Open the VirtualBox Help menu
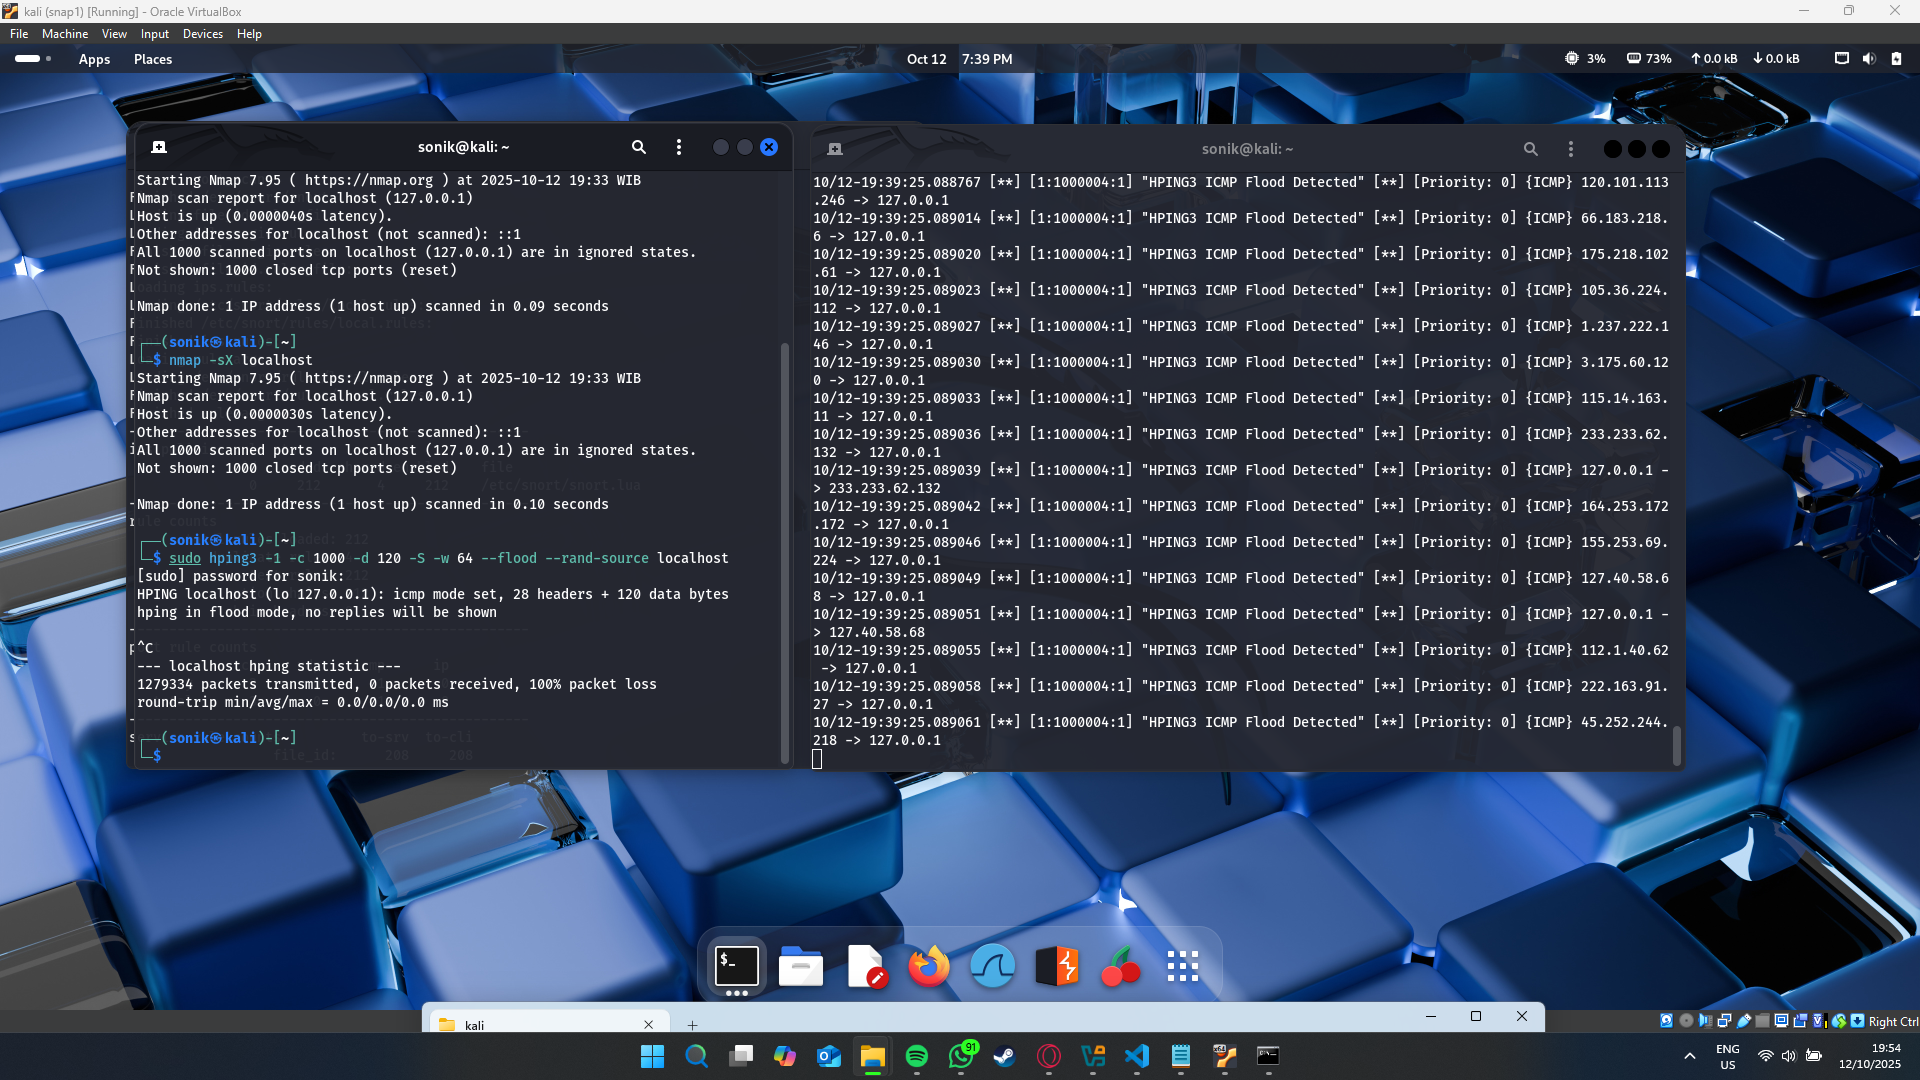Viewport: 1920px width, 1080px height. [249, 34]
